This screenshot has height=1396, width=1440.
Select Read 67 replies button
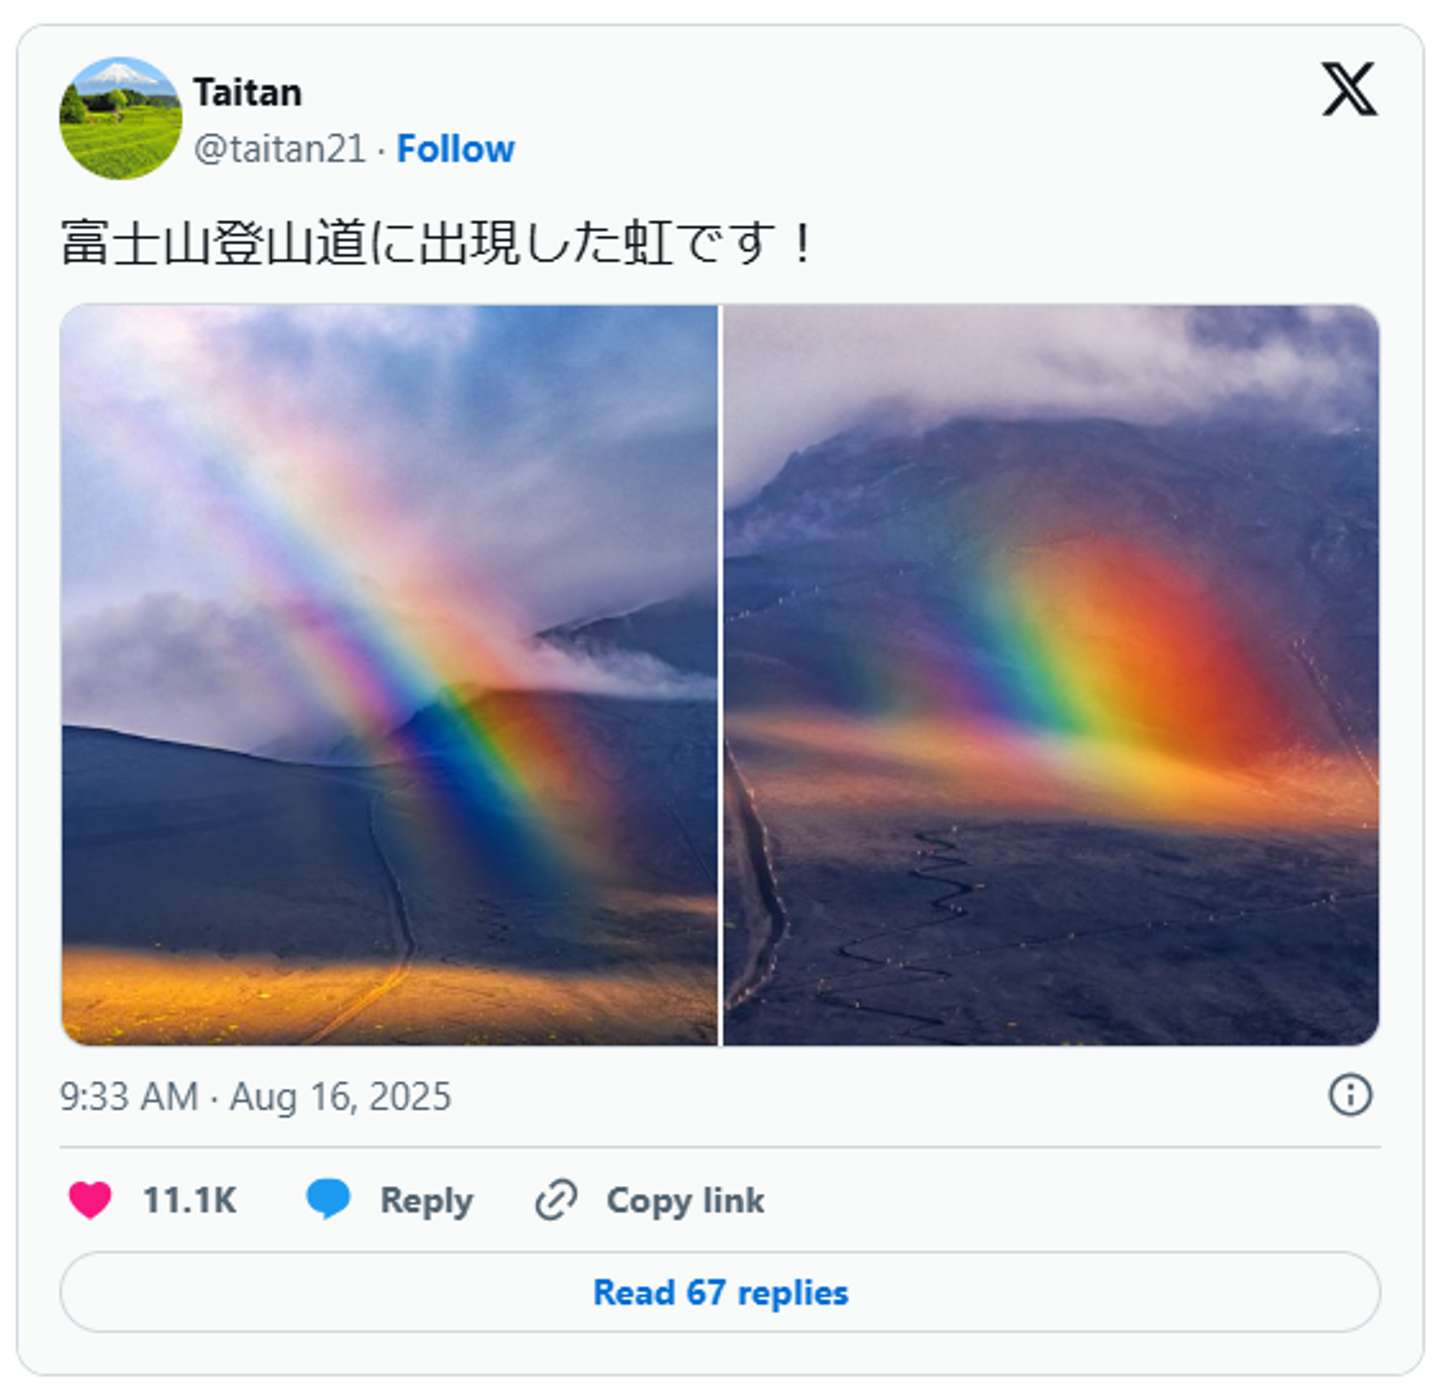point(720,1292)
